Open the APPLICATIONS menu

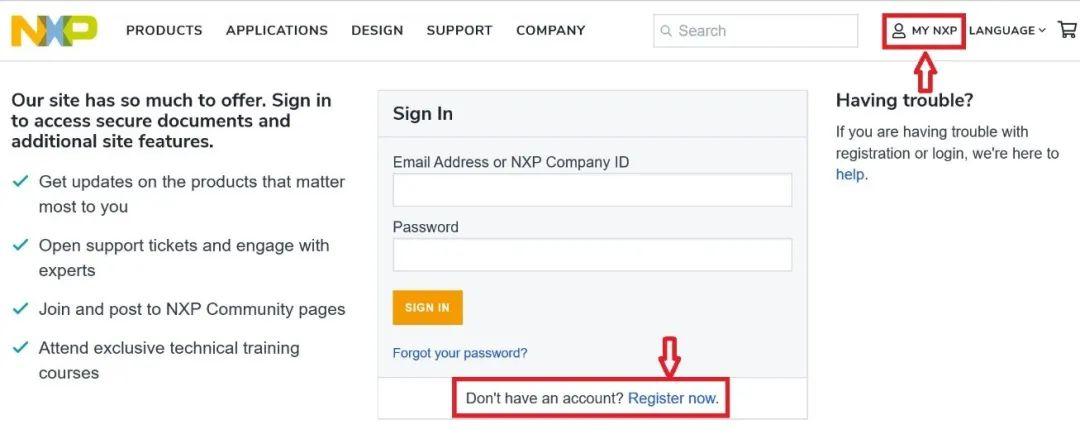pyautogui.click(x=277, y=30)
